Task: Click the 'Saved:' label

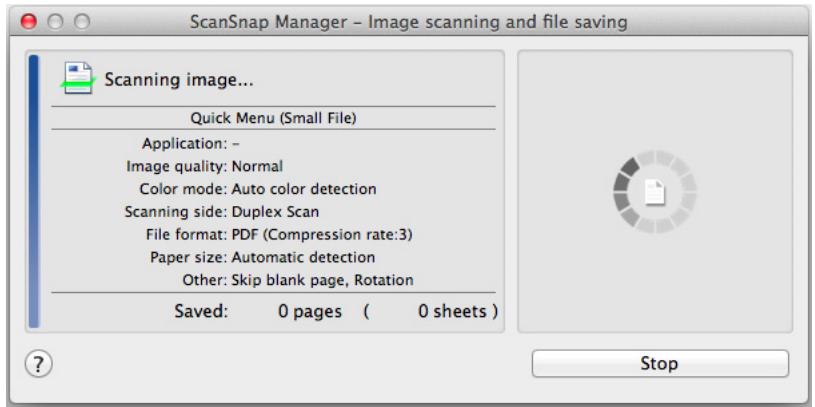Action: [201, 311]
